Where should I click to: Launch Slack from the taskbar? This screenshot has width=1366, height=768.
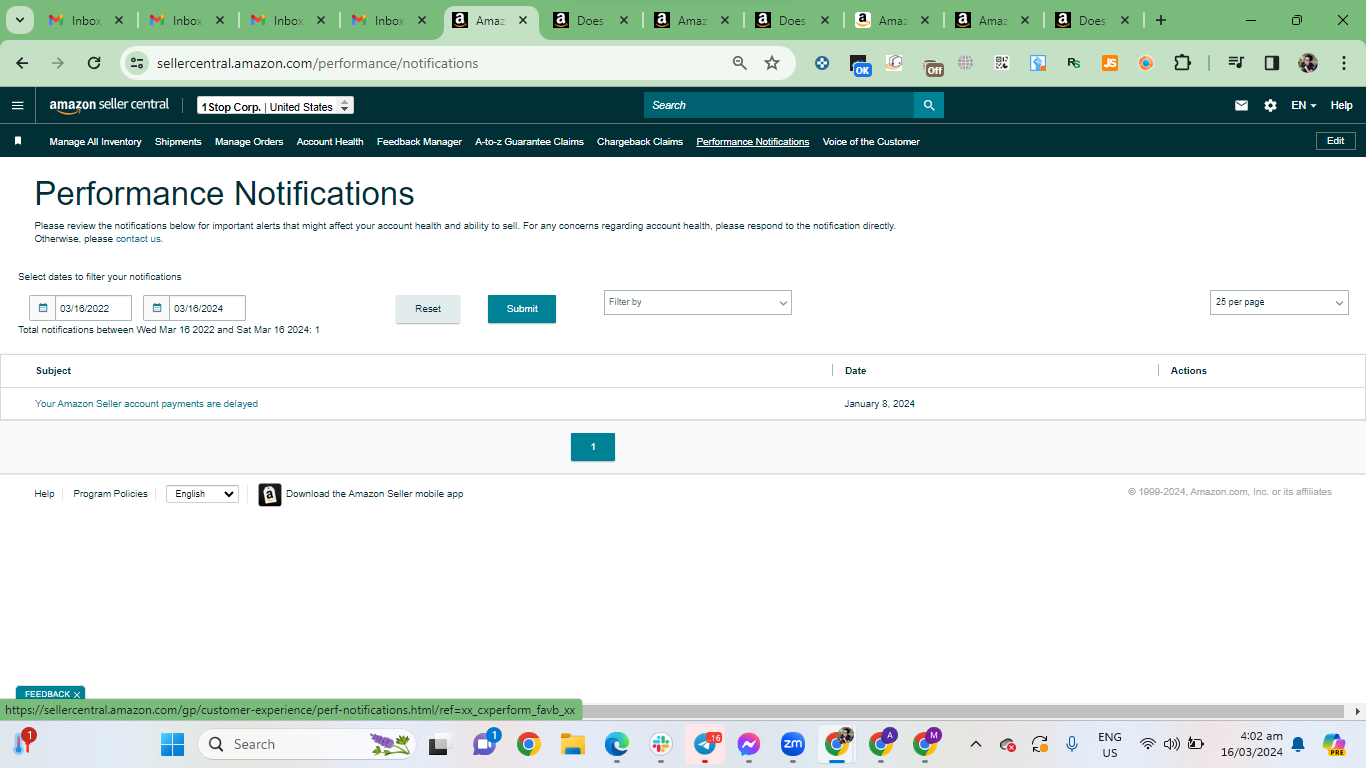661,744
